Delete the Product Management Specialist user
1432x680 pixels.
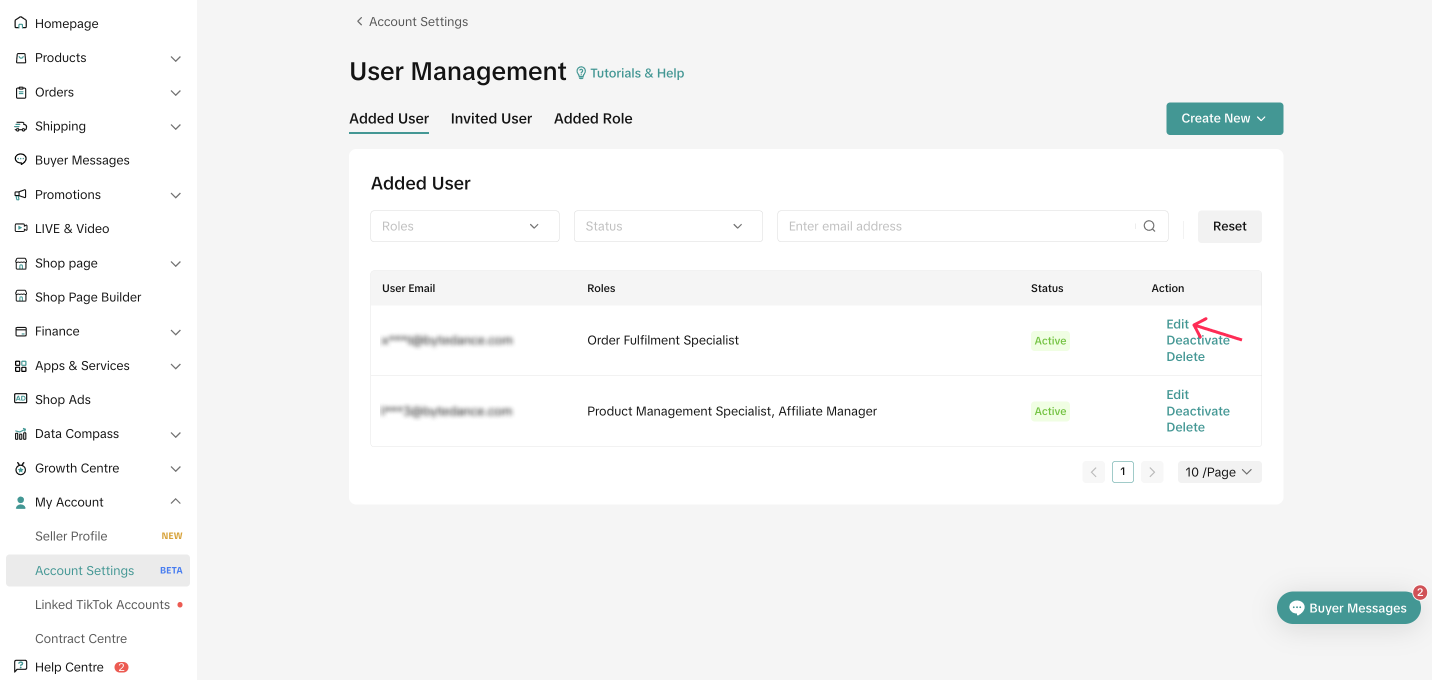click(1185, 427)
